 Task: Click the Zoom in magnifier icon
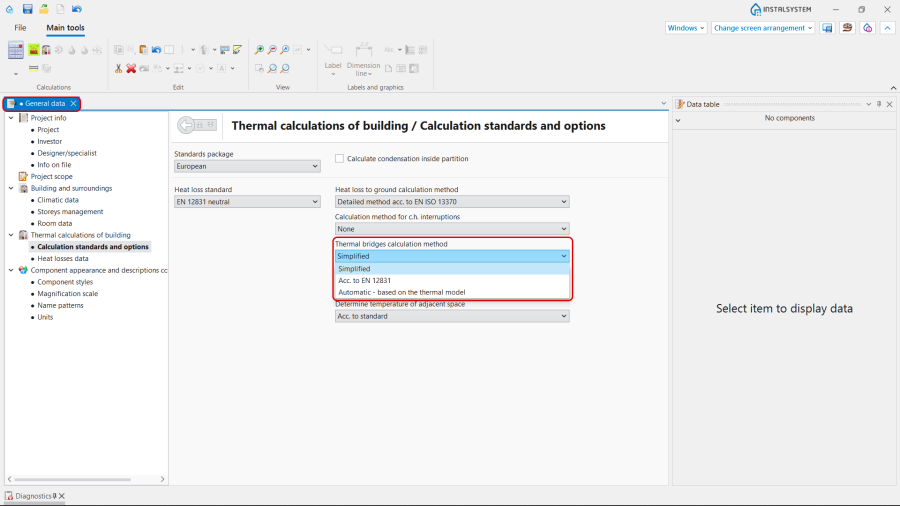tap(259, 50)
